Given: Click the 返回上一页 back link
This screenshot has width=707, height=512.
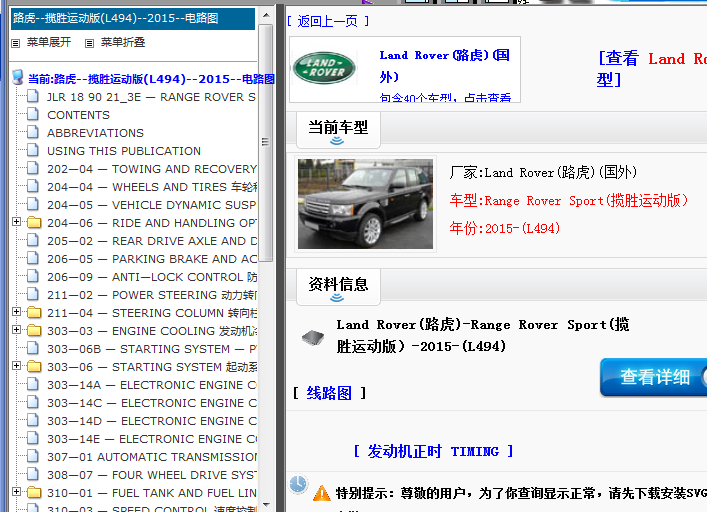Looking at the screenshot, I should pyautogui.click(x=328, y=21).
